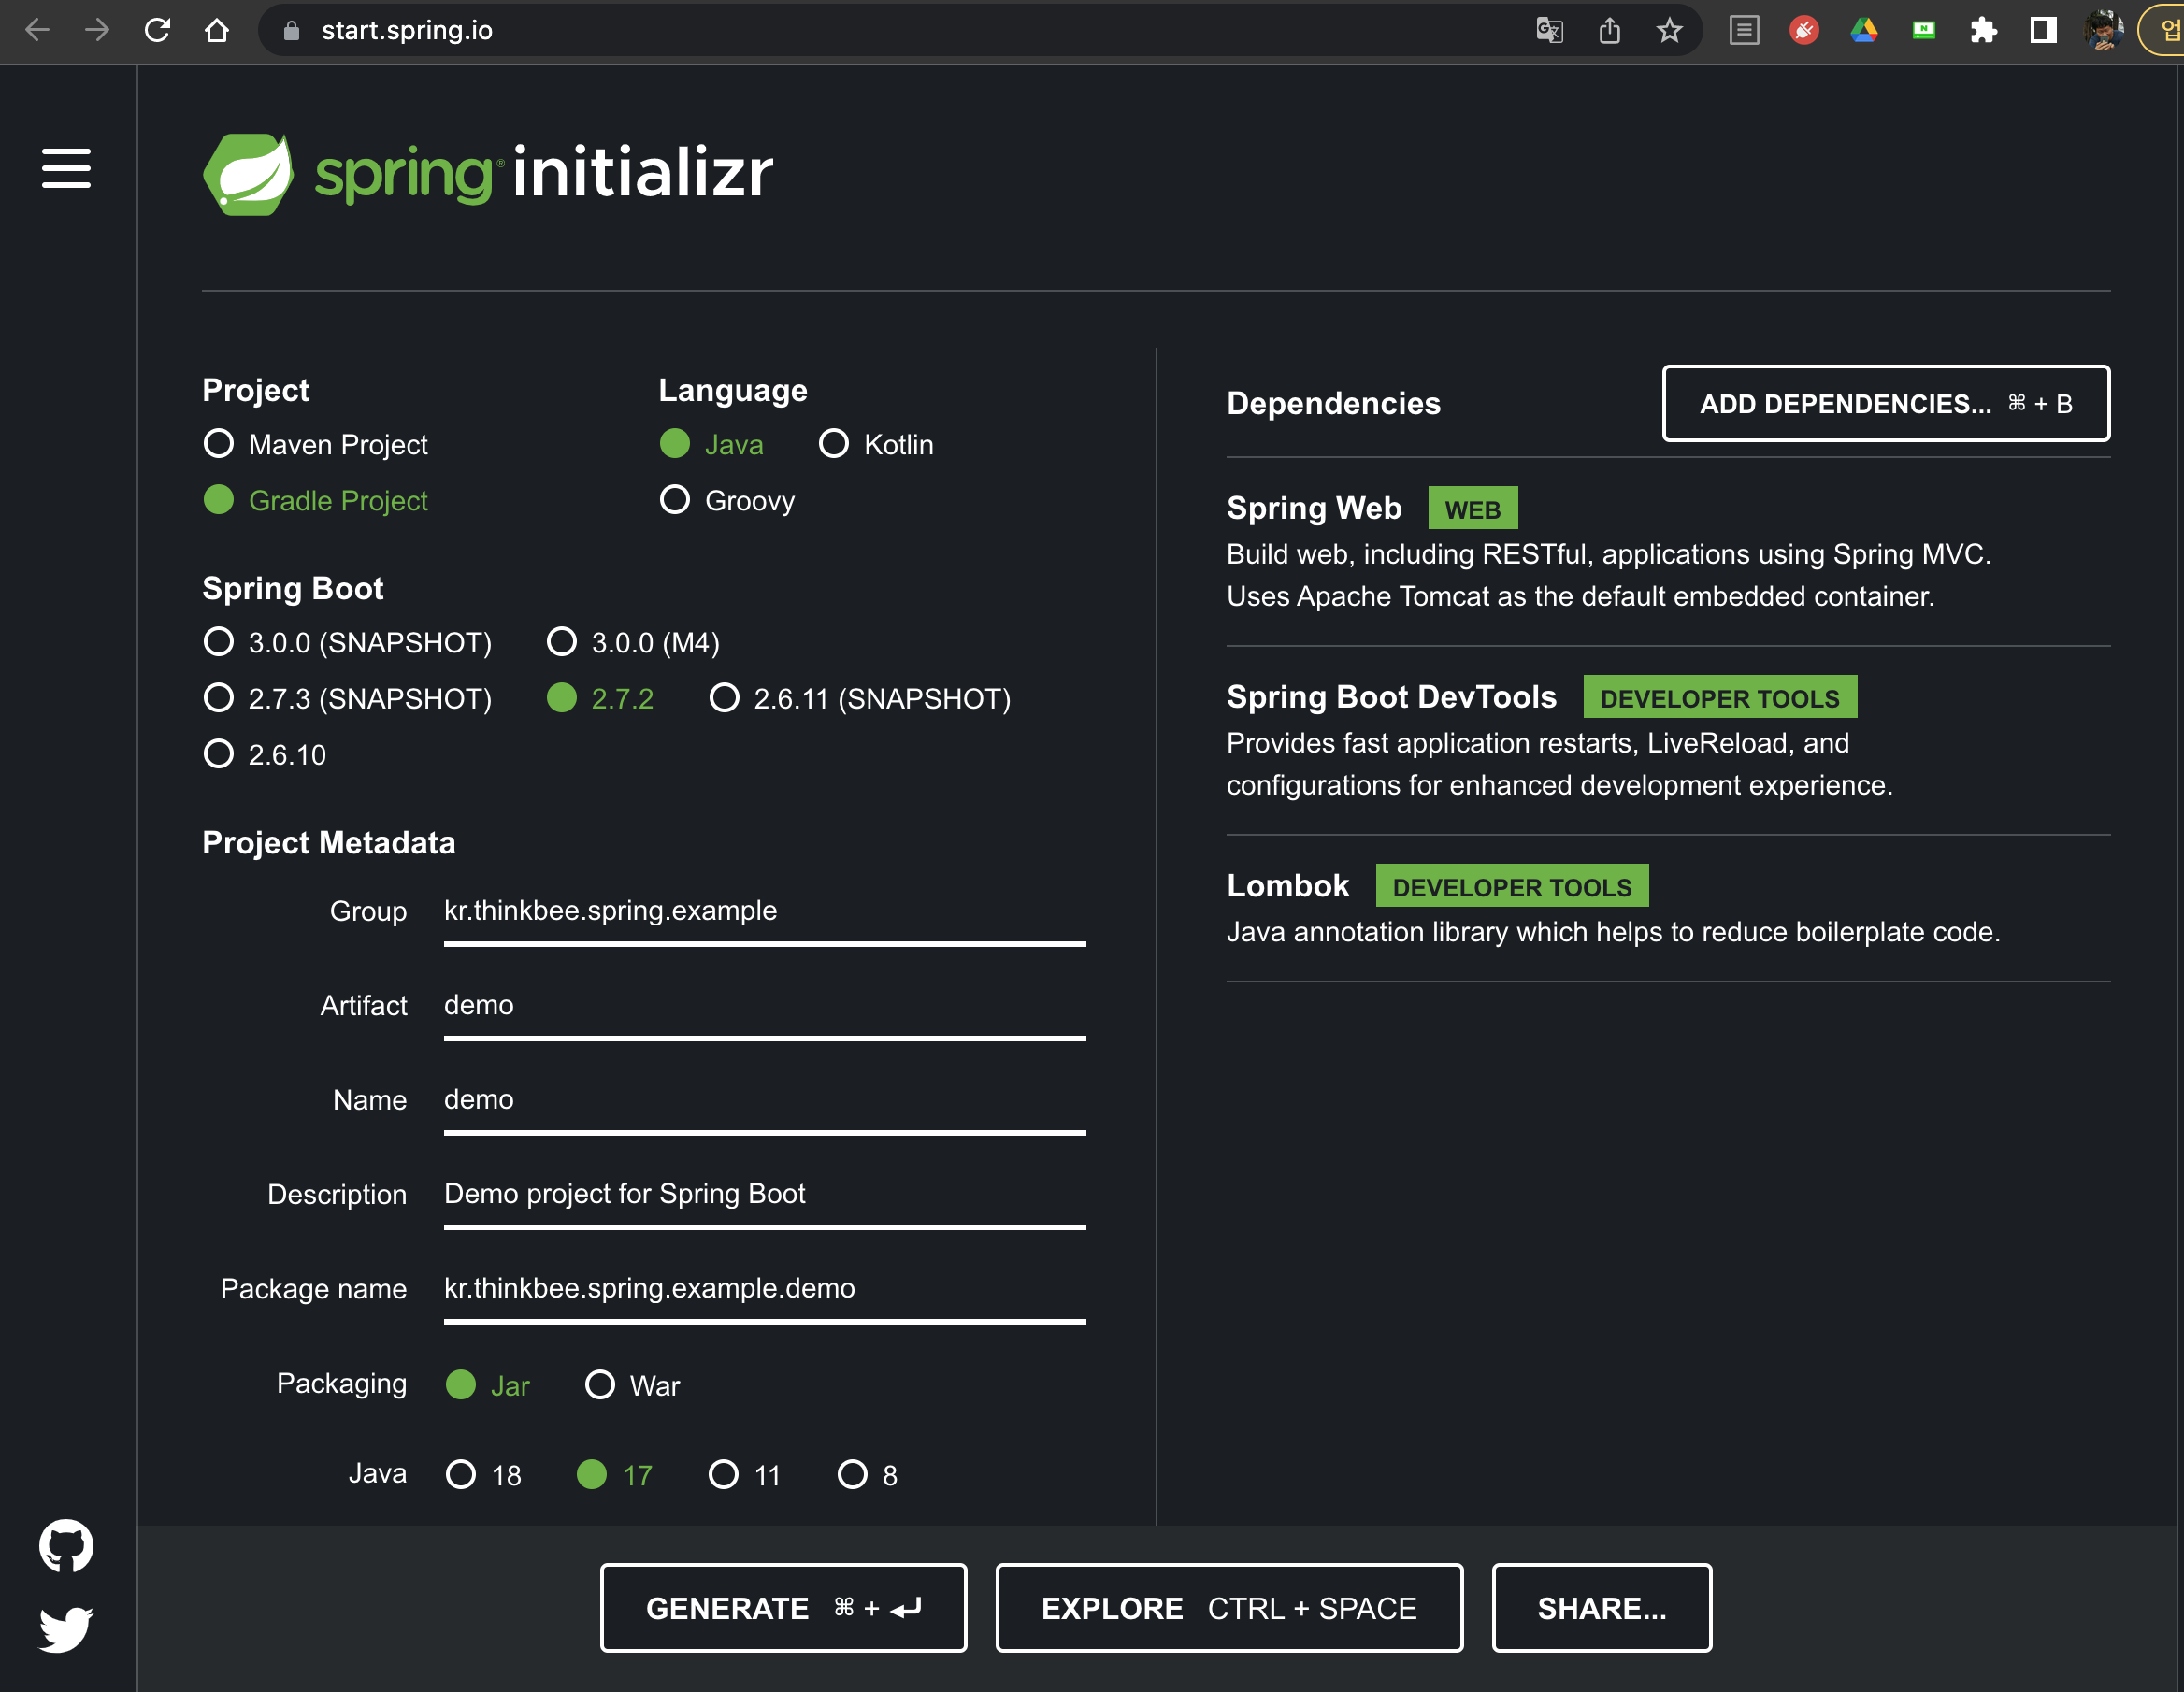Go forward in browser history

click(x=97, y=31)
